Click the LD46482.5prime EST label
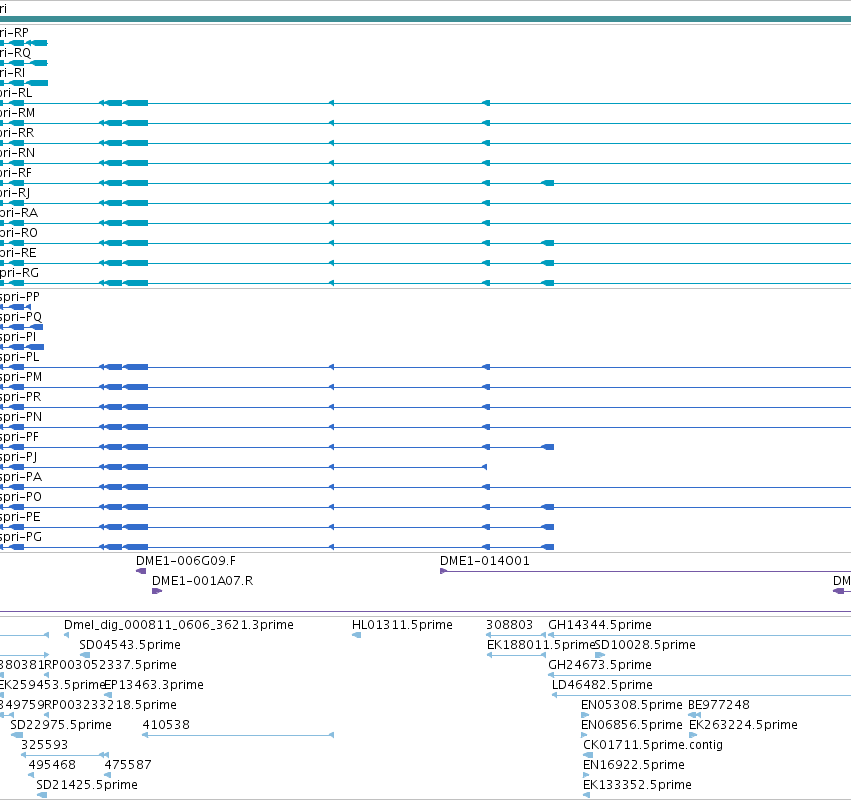This screenshot has height=800, width=851. pyautogui.click(x=602, y=685)
